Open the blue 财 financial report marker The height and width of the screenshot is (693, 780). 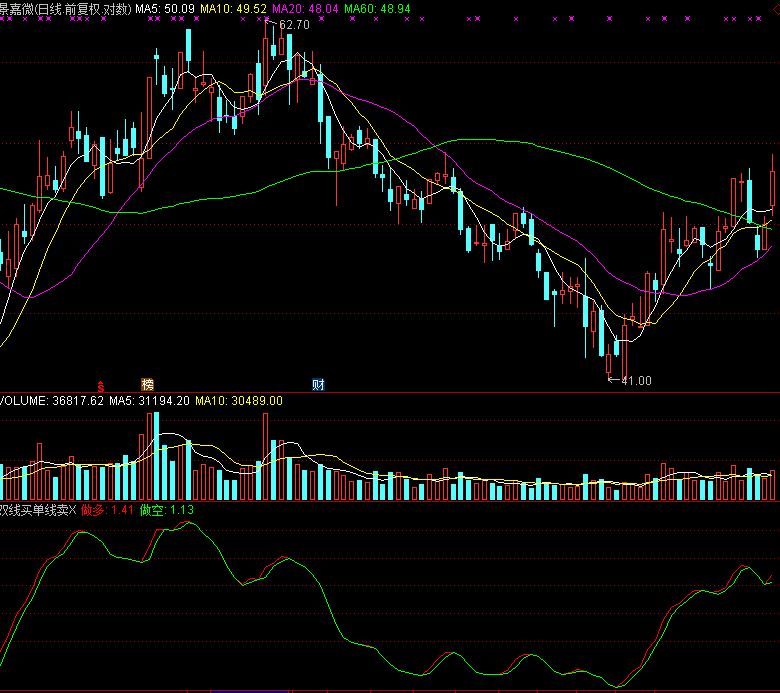(x=318, y=385)
